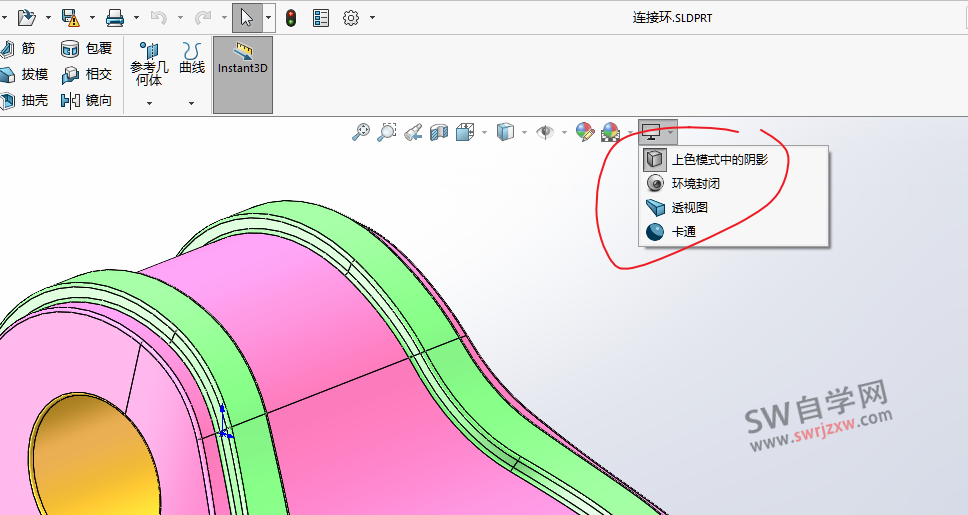Select the Shell (抽壳) feature tool
This screenshot has height=515, width=968.
[24, 100]
